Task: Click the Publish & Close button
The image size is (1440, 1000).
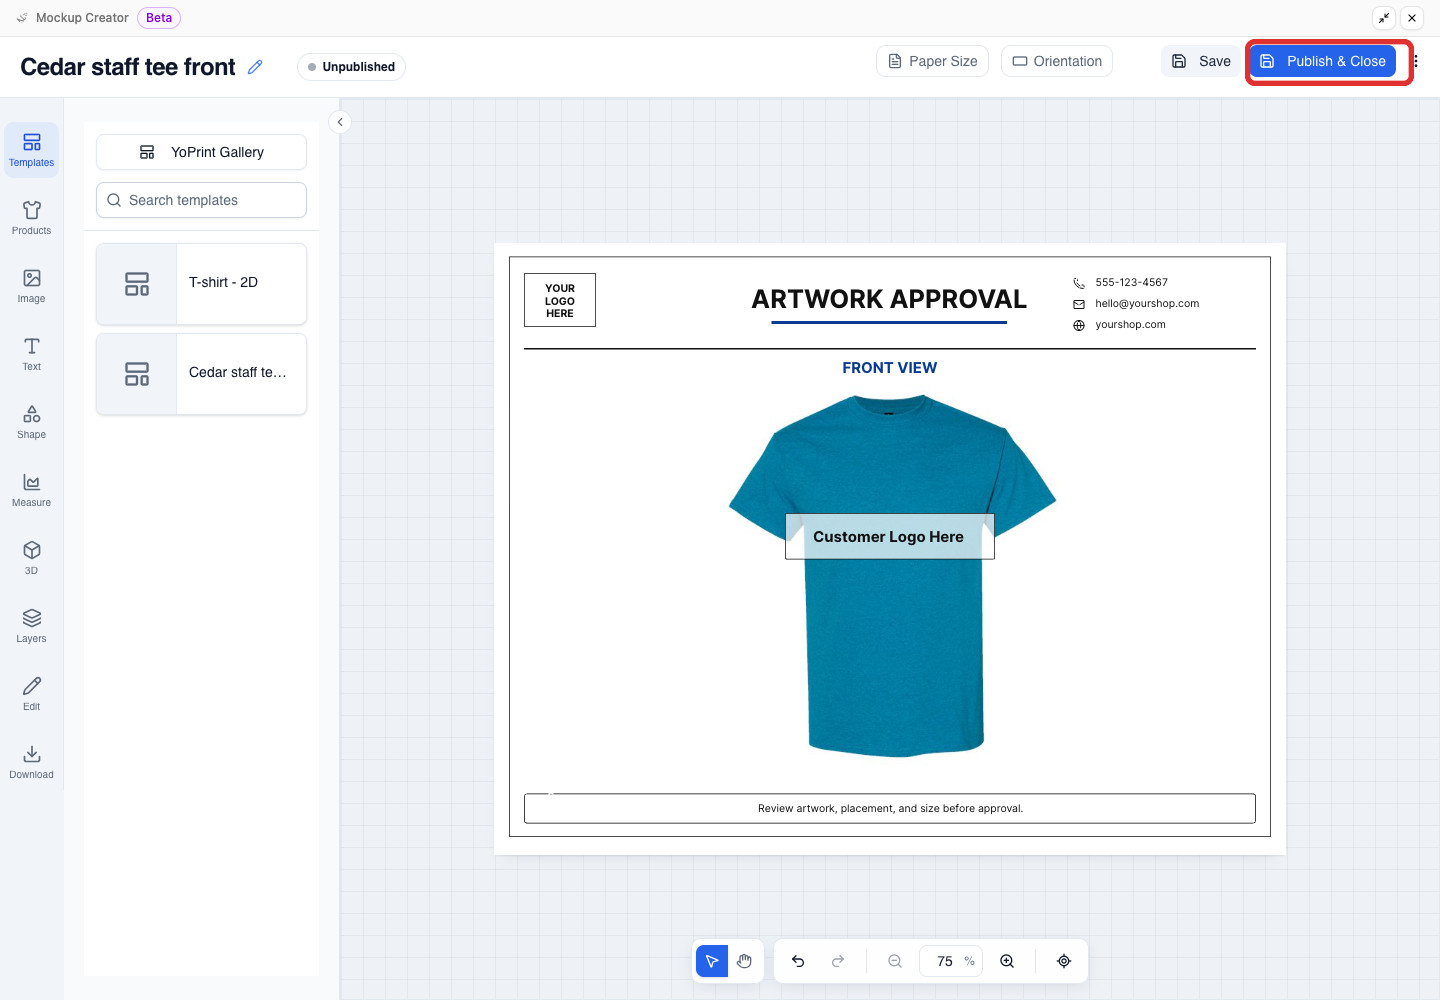Action: point(1323,61)
